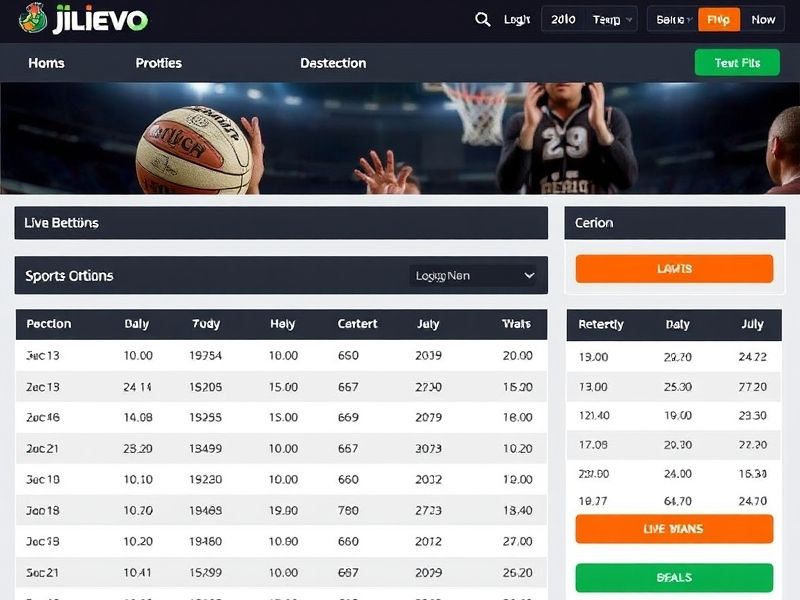Select the 10.10 cell in table
Viewport: 800px width, 600px height.
138,480
